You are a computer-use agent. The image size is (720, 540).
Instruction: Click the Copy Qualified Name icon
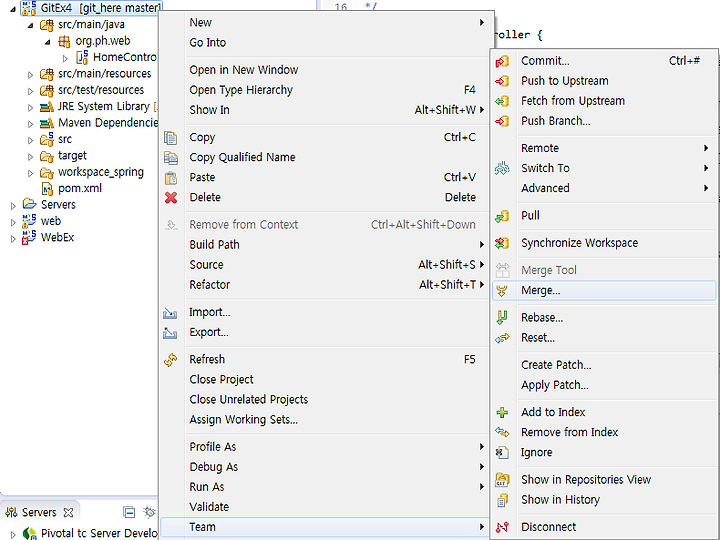(x=170, y=158)
